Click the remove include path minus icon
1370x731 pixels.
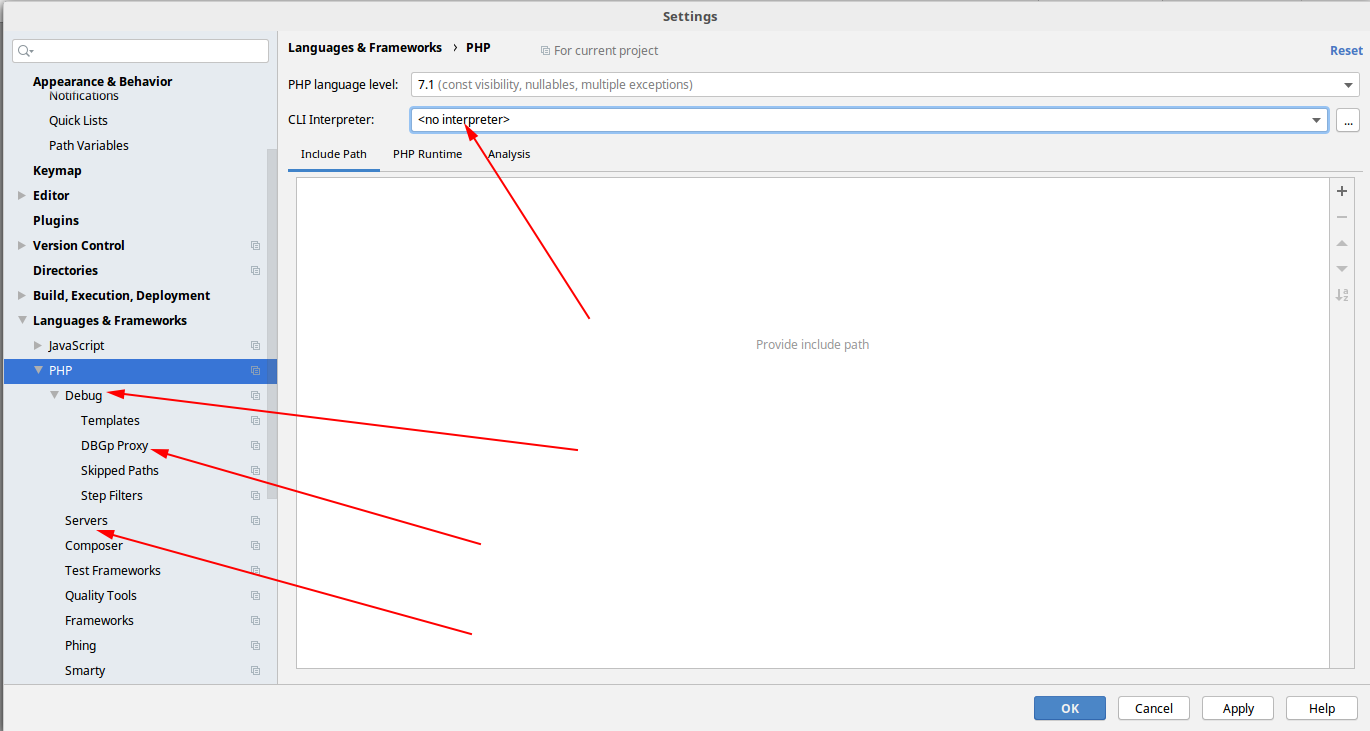[x=1342, y=217]
